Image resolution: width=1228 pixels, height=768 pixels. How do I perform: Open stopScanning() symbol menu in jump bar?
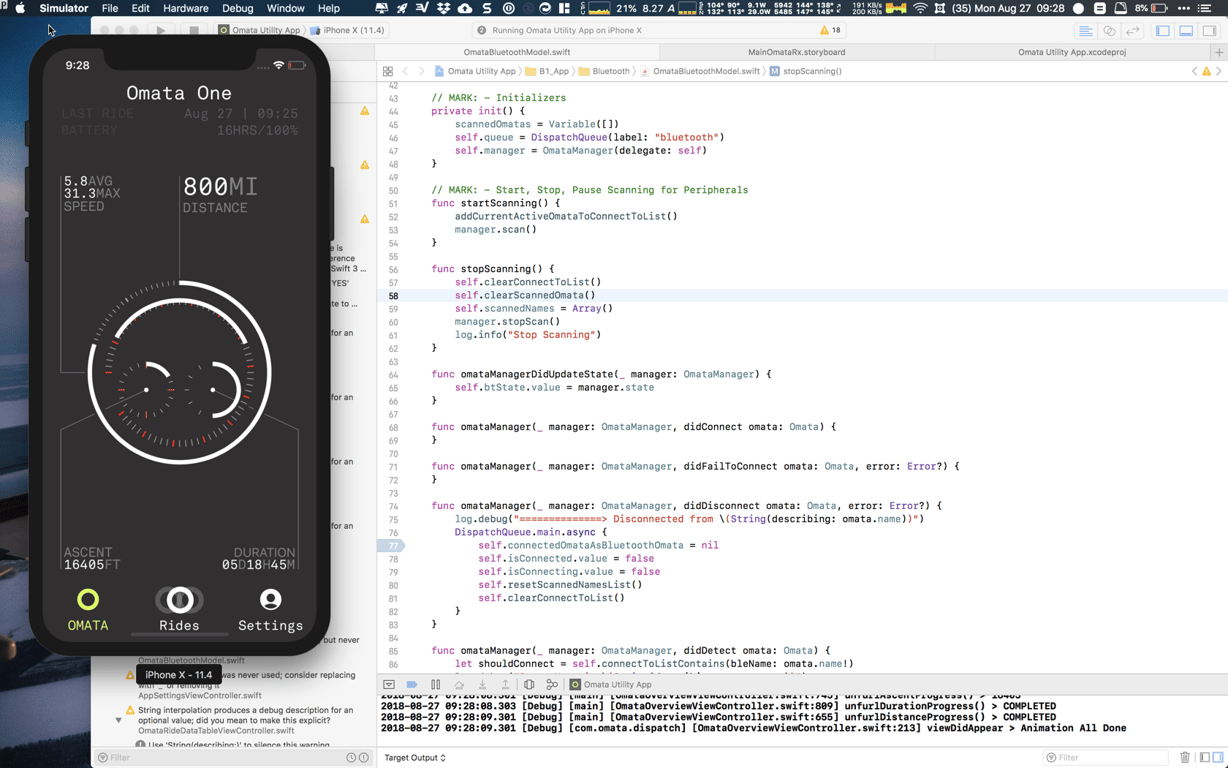coord(806,71)
